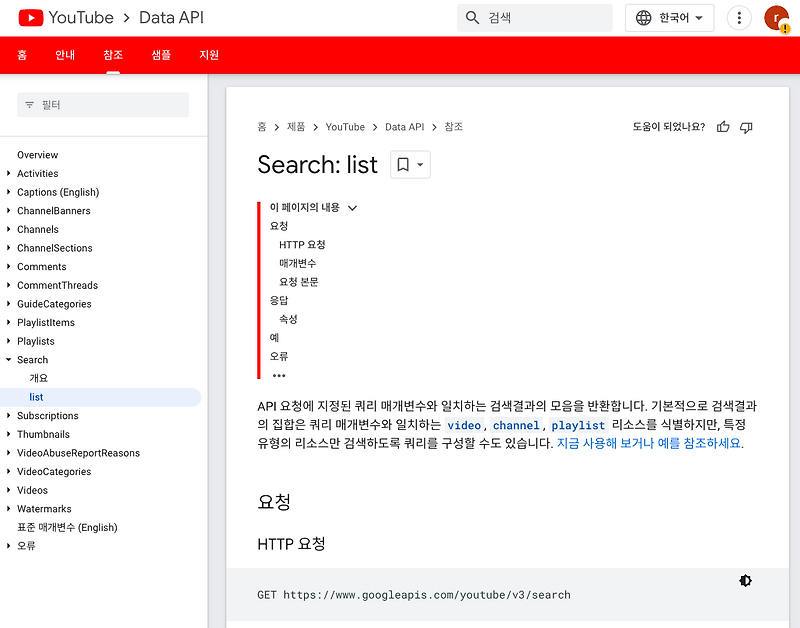
Task: Switch to the 샘플 navigation tab
Action: point(160,55)
